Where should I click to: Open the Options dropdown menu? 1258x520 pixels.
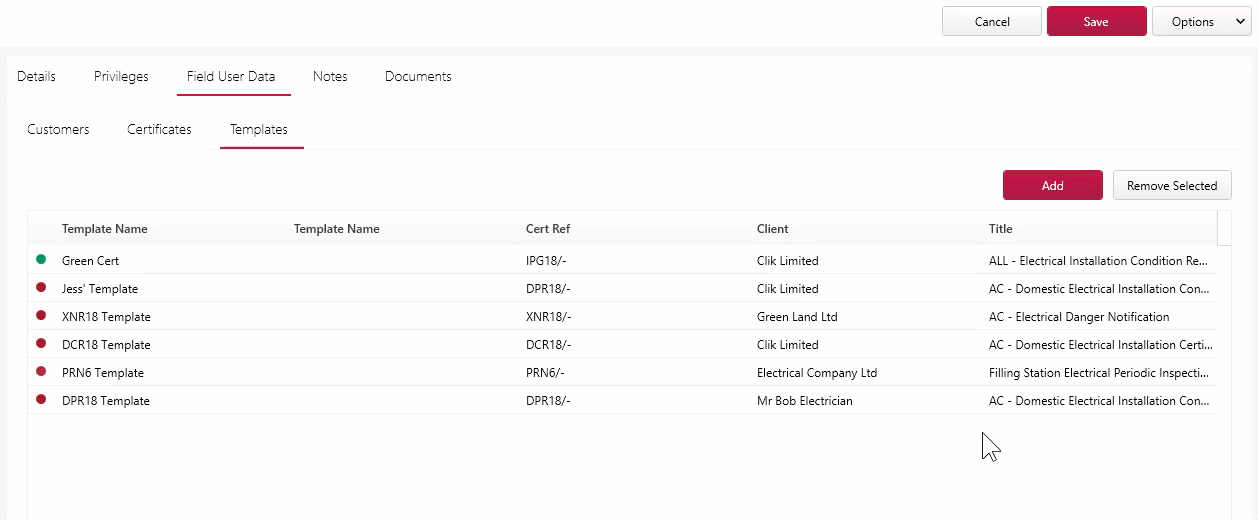click(x=1200, y=21)
